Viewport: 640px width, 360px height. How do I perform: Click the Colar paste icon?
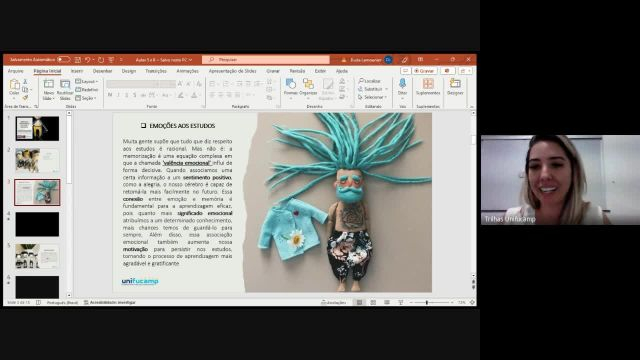[x=14, y=87]
